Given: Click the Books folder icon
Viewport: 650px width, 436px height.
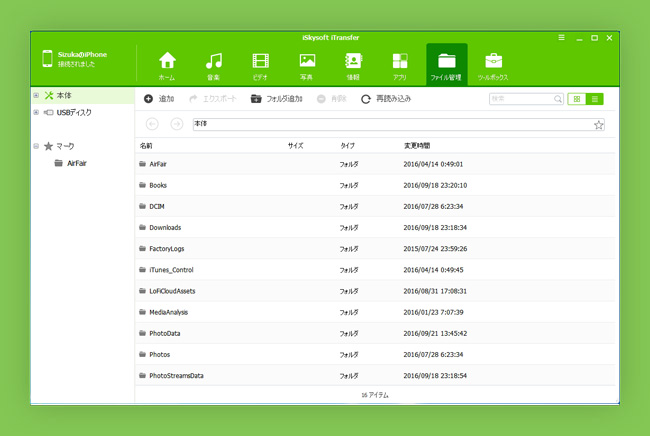Looking at the screenshot, I should click(143, 185).
